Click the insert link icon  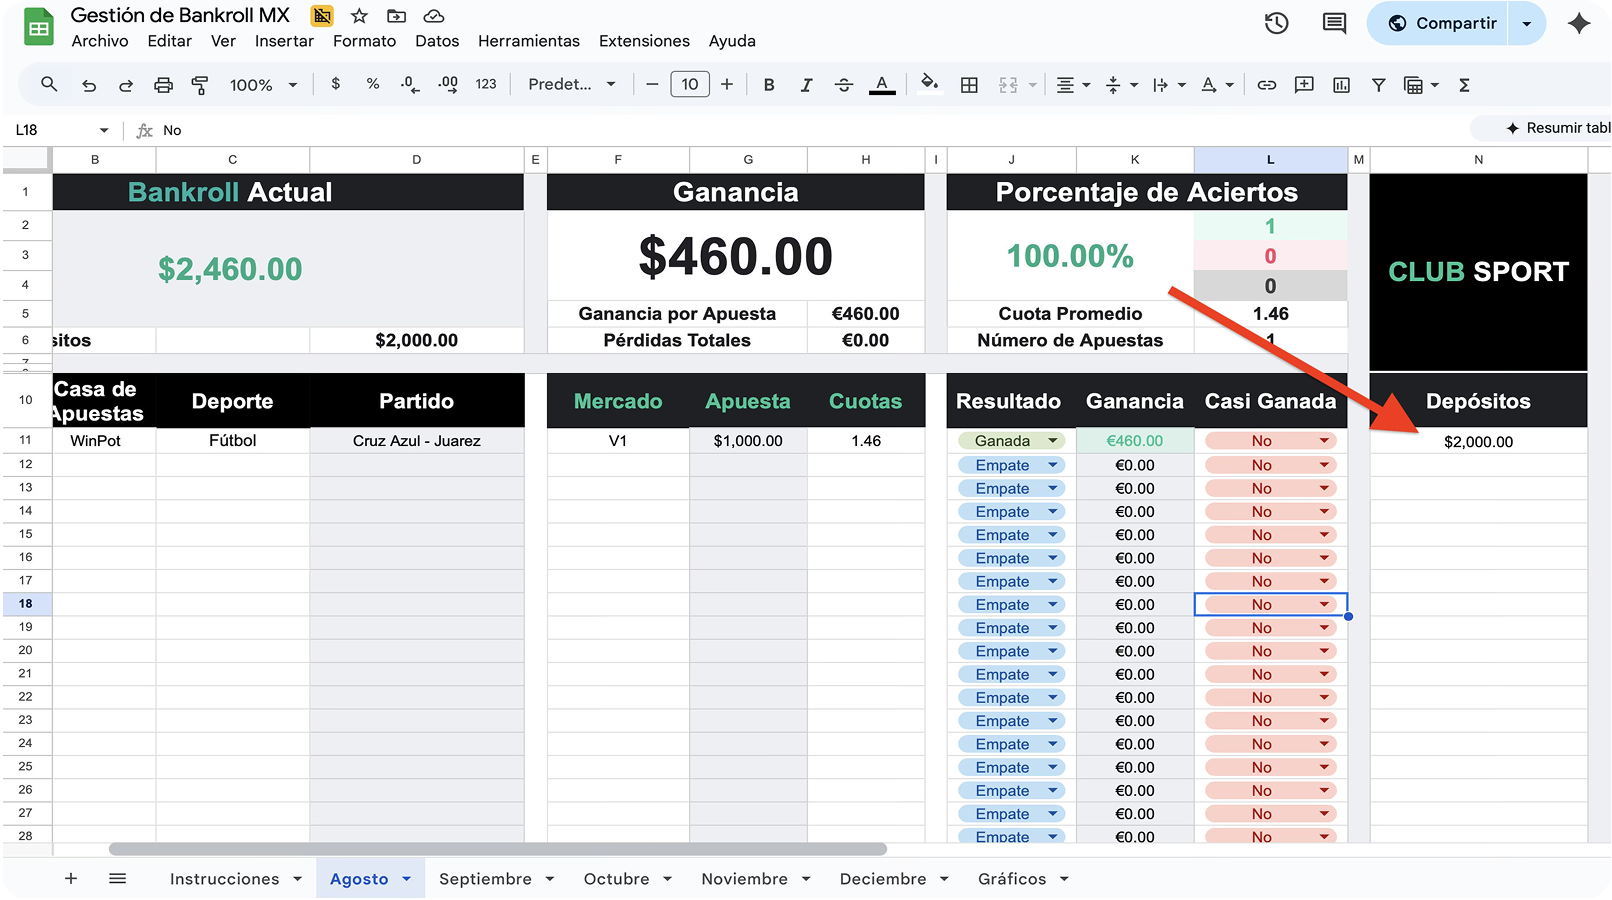click(1266, 85)
